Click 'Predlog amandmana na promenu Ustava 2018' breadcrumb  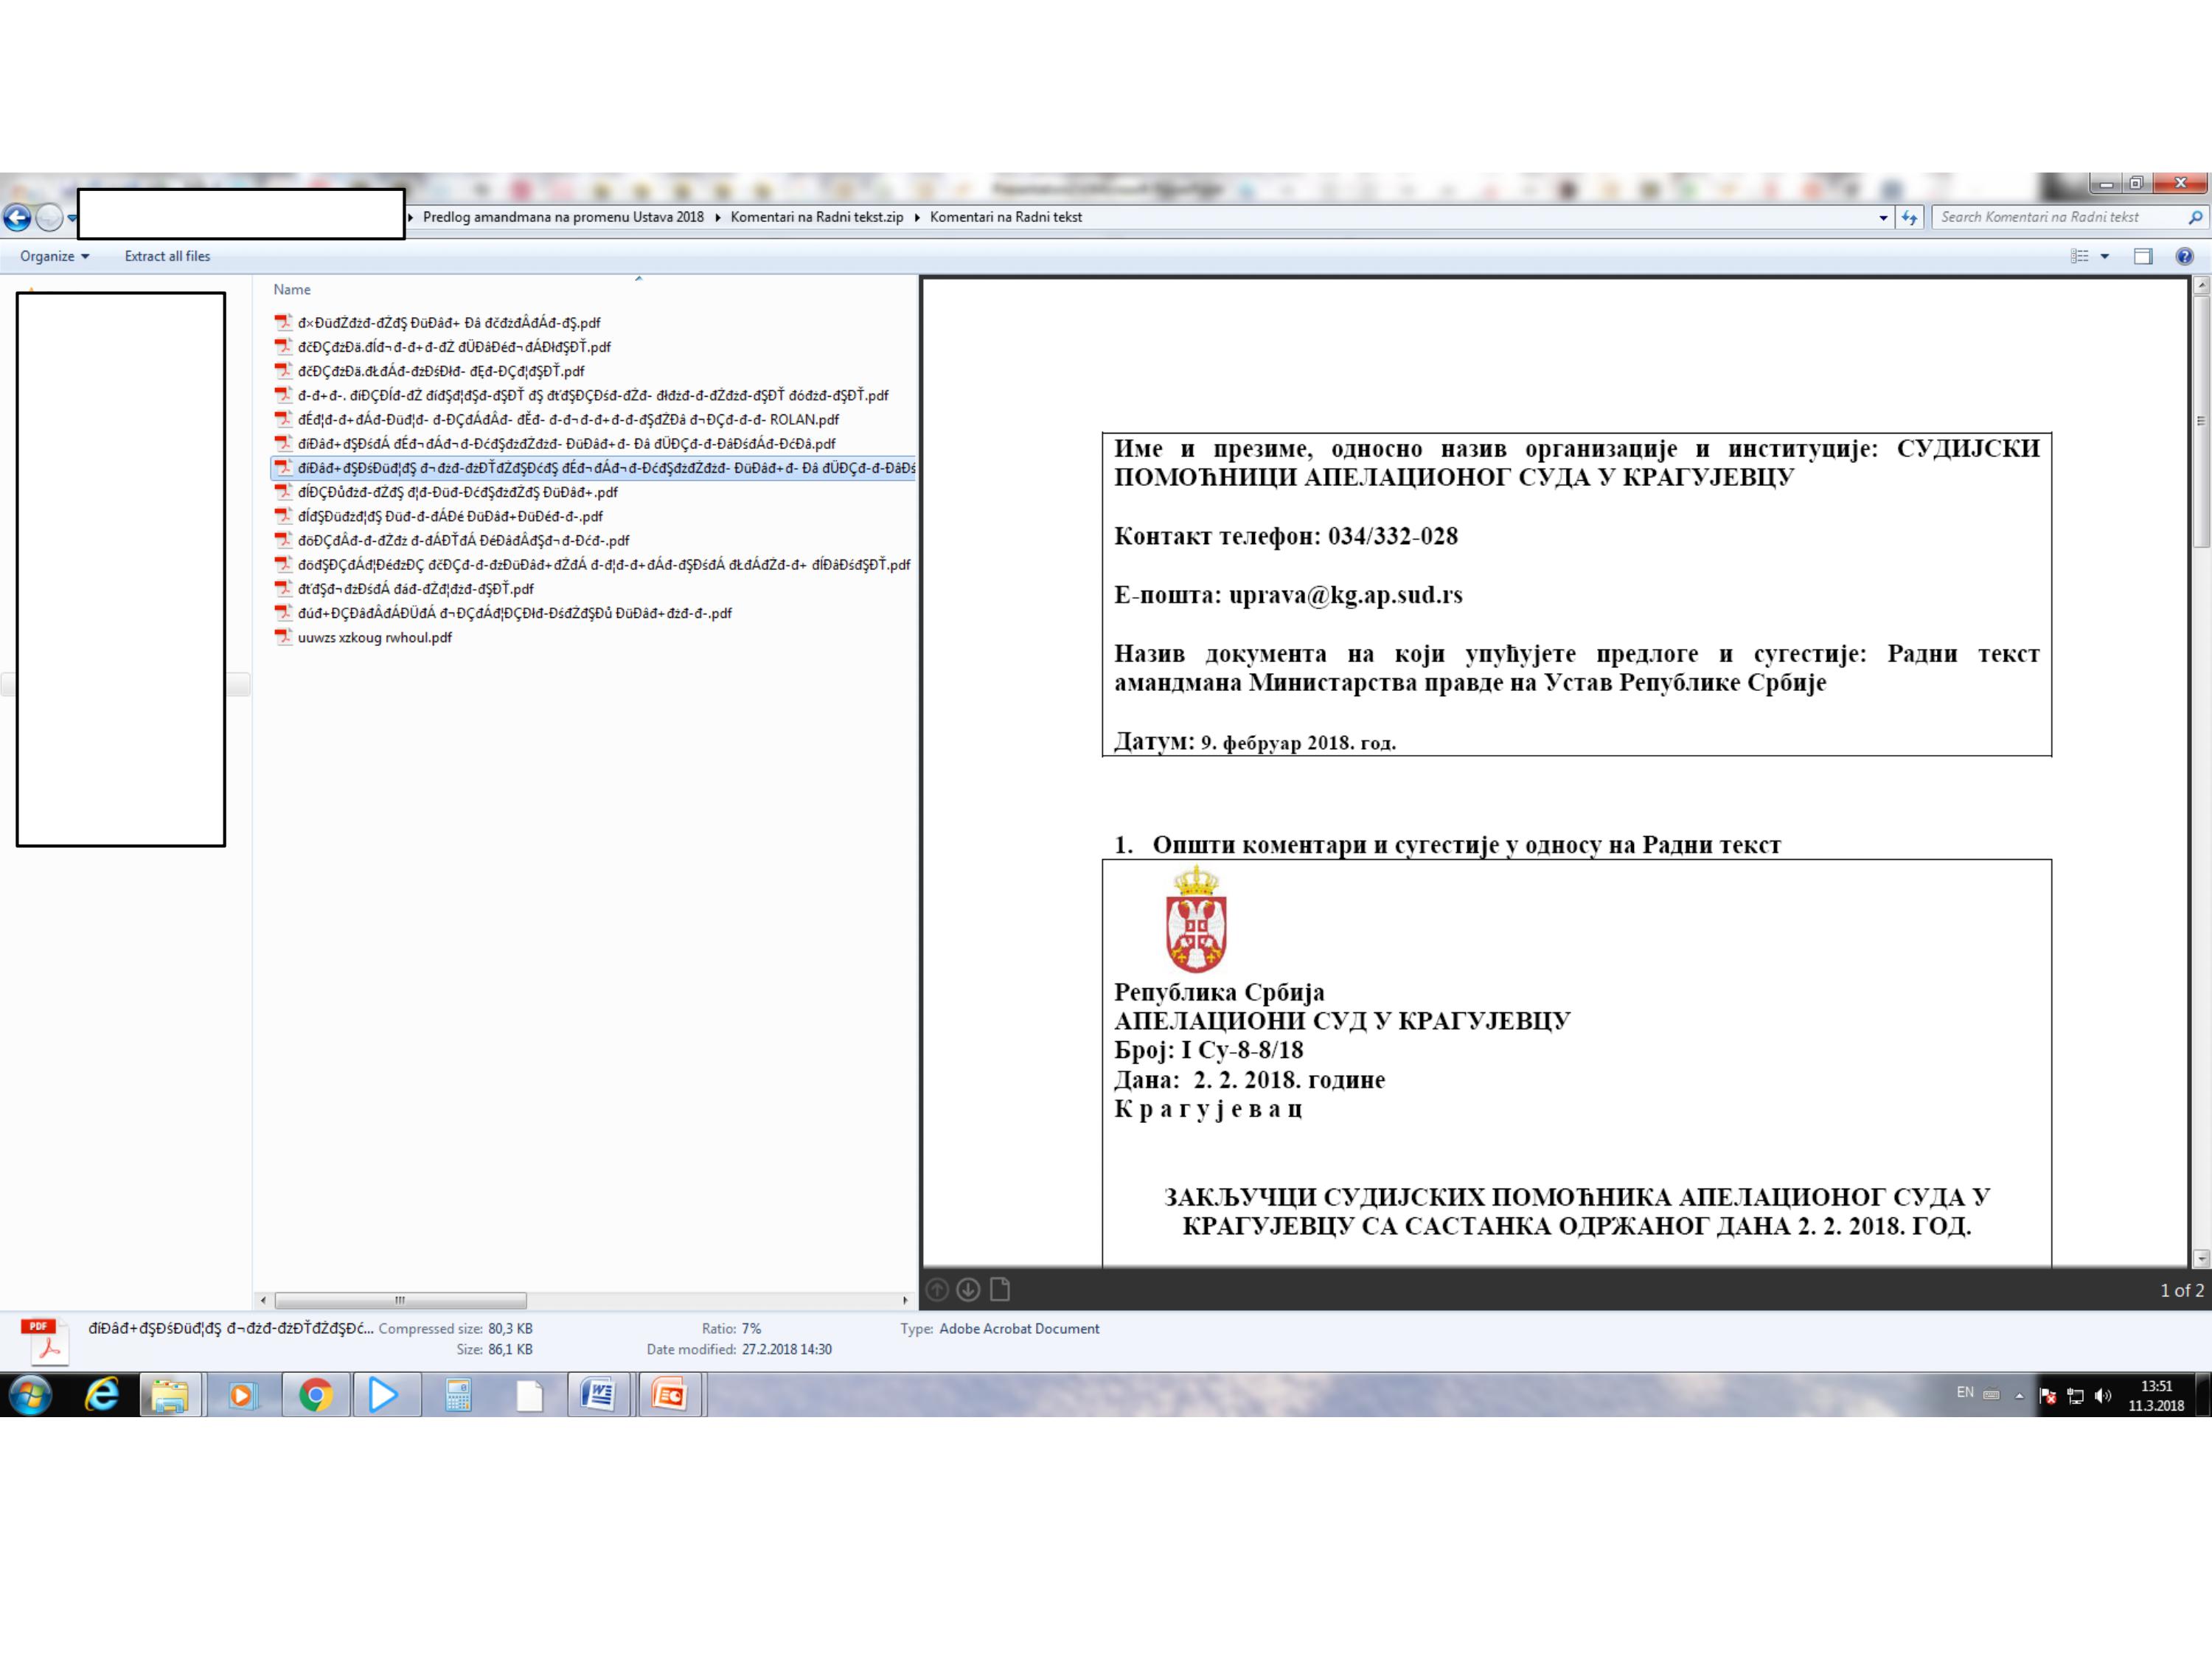(x=563, y=217)
